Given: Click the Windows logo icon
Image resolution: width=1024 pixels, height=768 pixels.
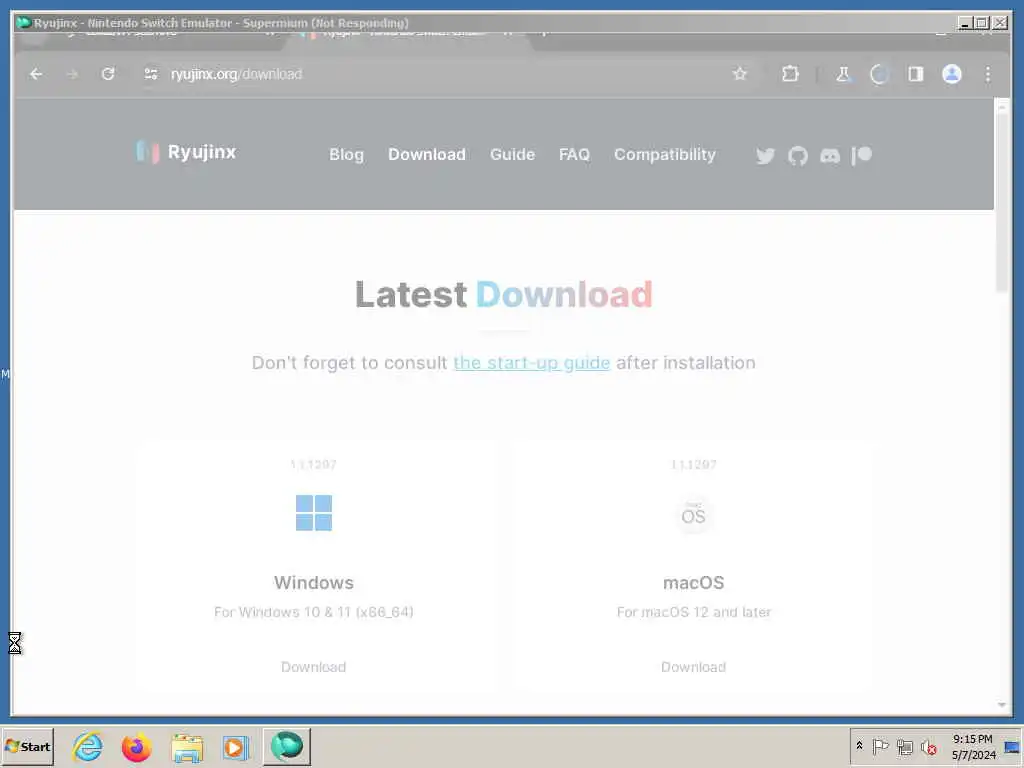Looking at the screenshot, I should (x=313, y=513).
